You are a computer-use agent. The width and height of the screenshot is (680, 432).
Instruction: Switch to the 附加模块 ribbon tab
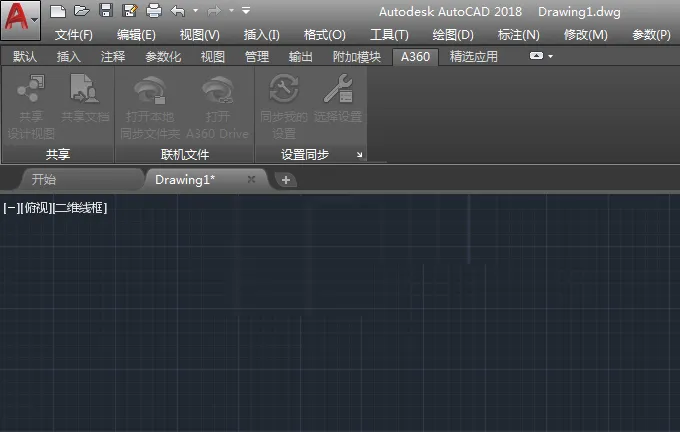356,57
